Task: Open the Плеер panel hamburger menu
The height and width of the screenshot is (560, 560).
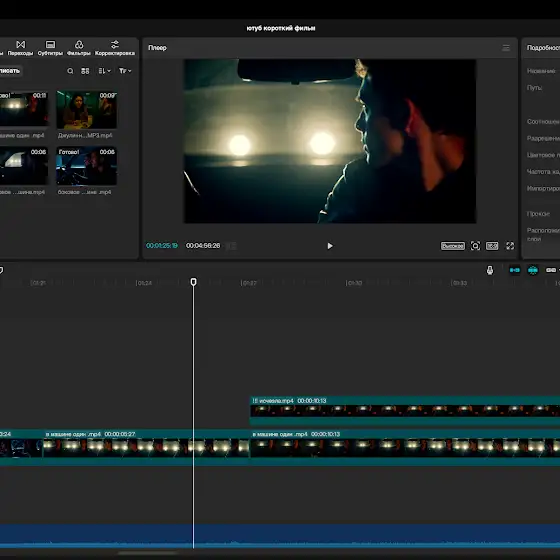Action: click(x=506, y=48)
